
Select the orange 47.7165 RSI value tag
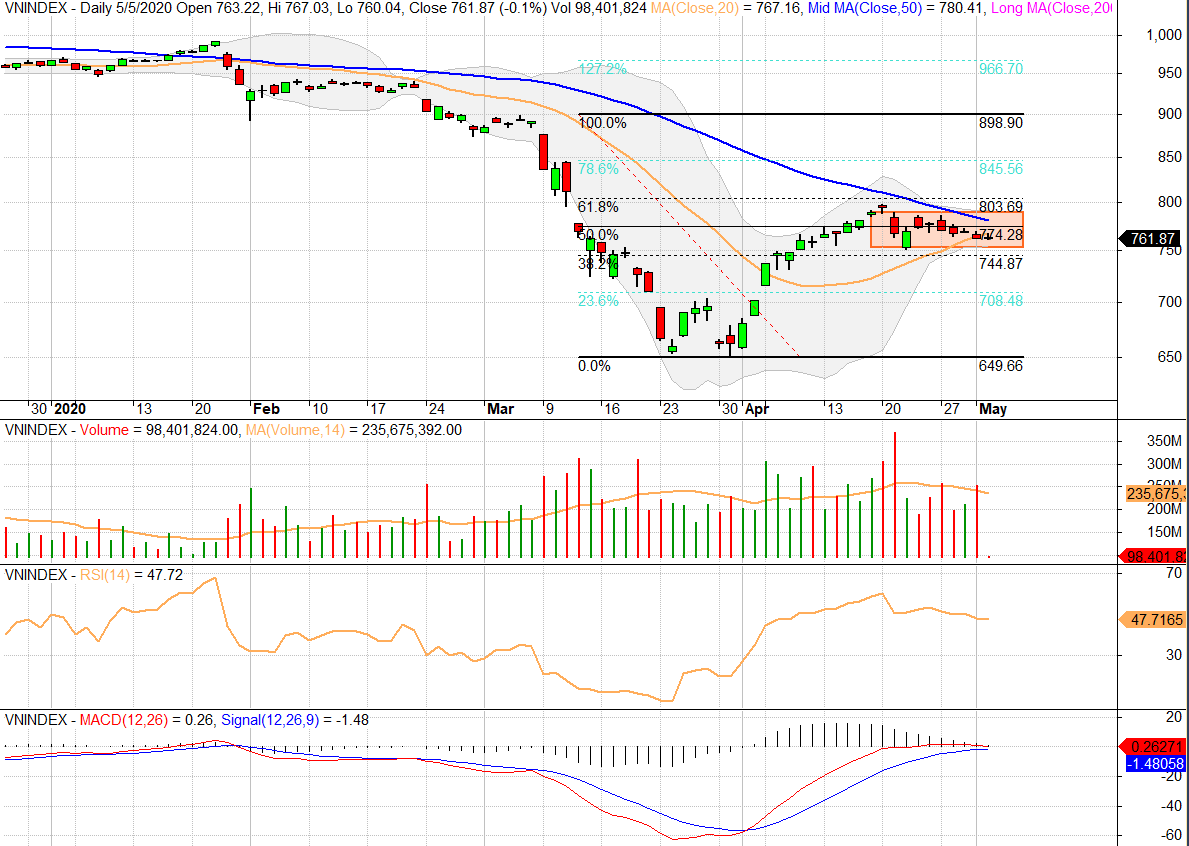pyautogui.click(x=1153, y=620)
